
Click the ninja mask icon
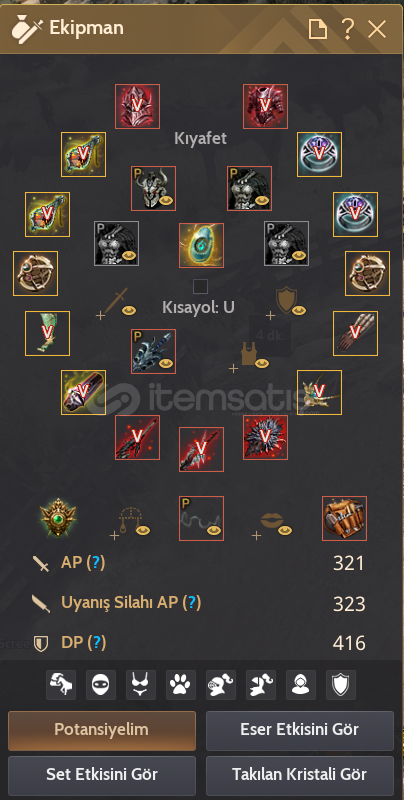pos(100,685)
